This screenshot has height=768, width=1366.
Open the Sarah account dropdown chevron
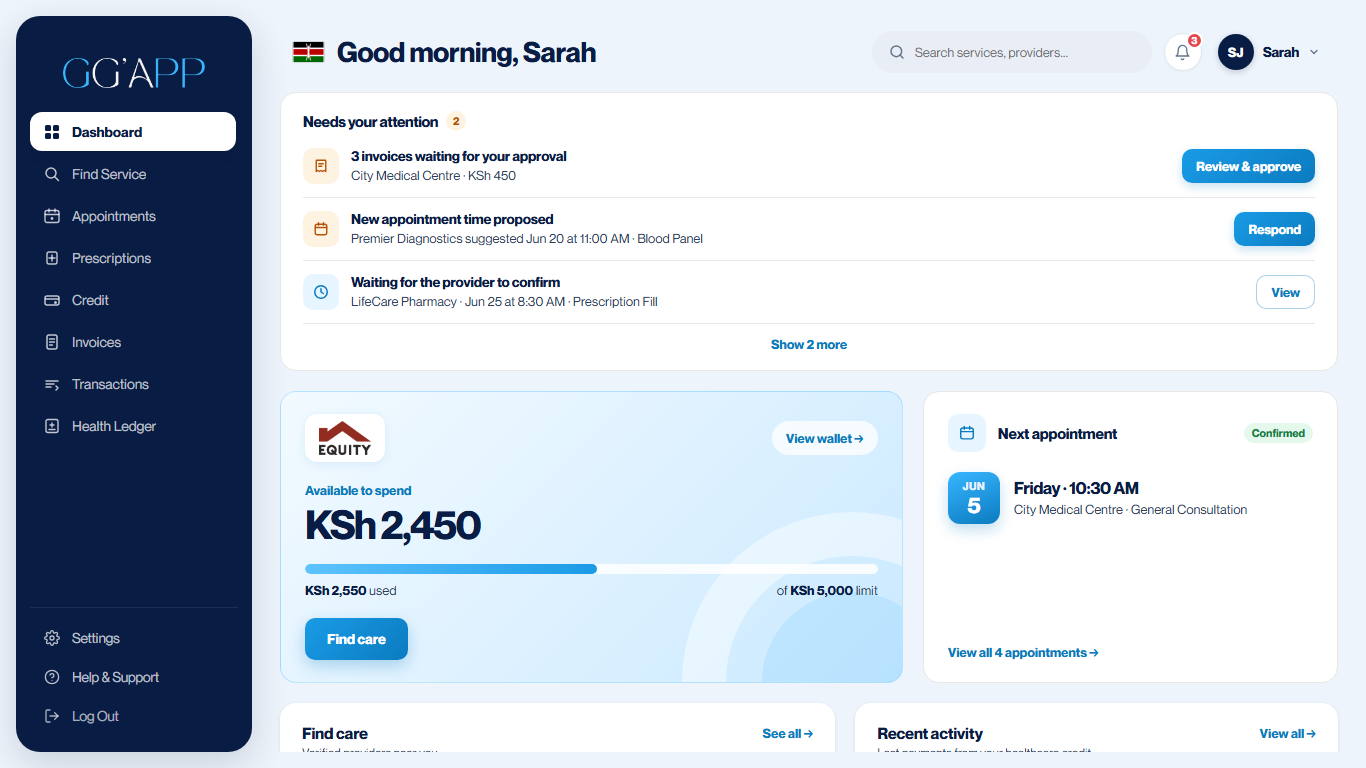pyautogui.click(x=1314, y=52)
